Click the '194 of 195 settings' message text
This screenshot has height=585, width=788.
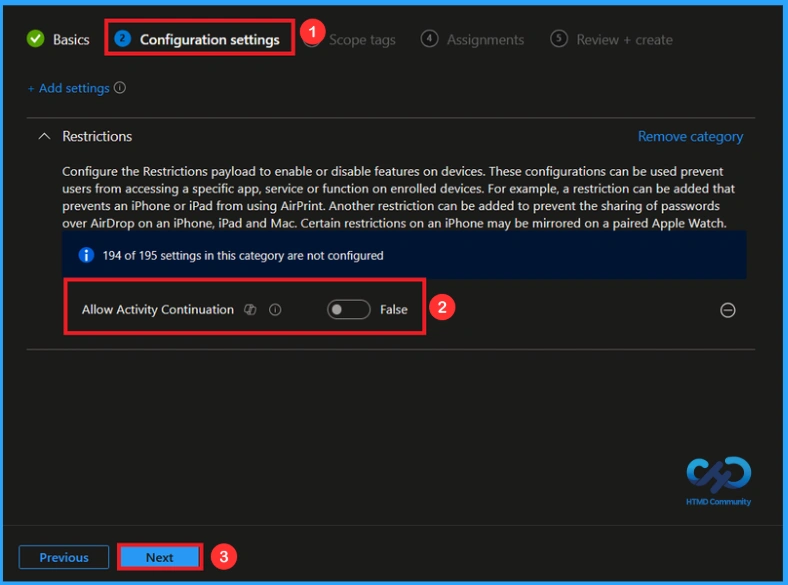[243, 255]
